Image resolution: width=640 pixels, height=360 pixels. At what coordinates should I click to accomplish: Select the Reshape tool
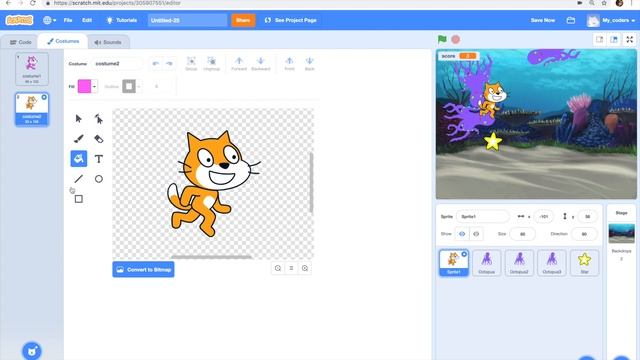coord(98,119)
